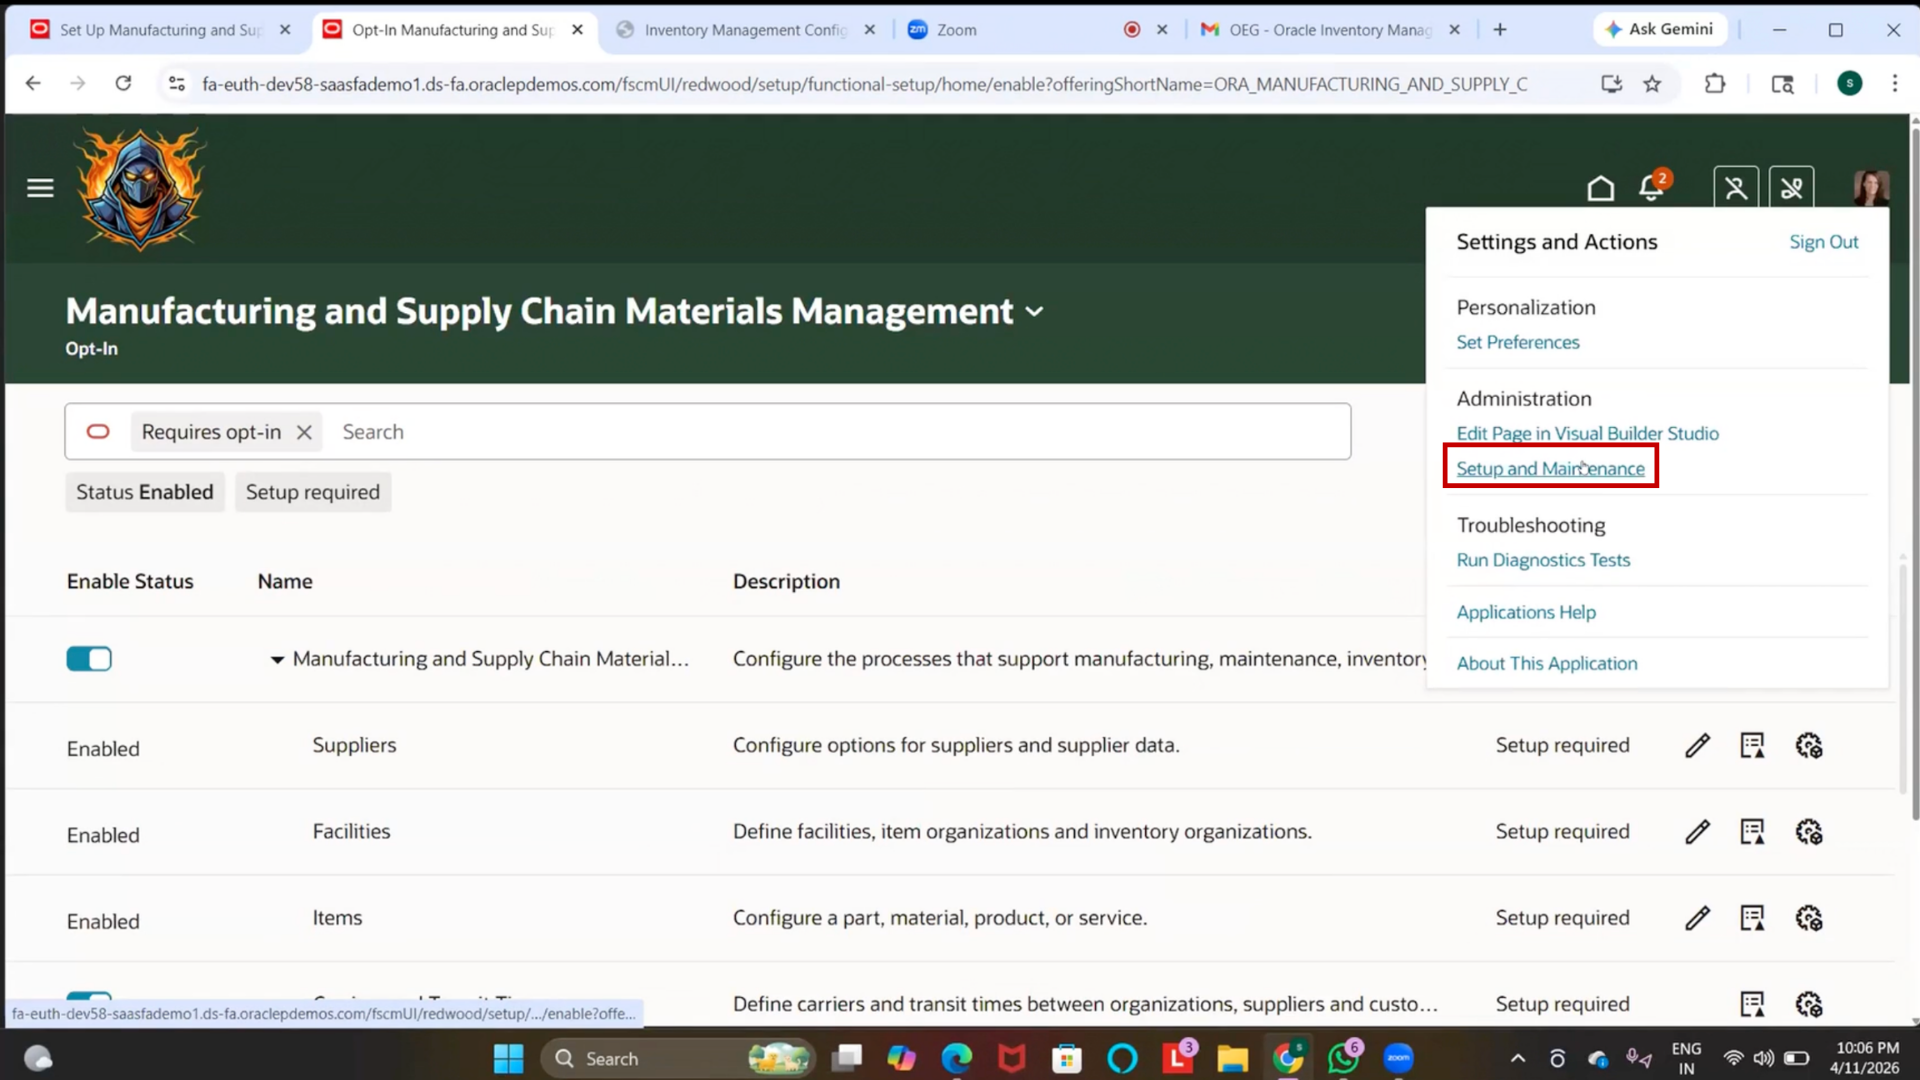Open WhatsApp from the taskbar

[1343, 1058]
